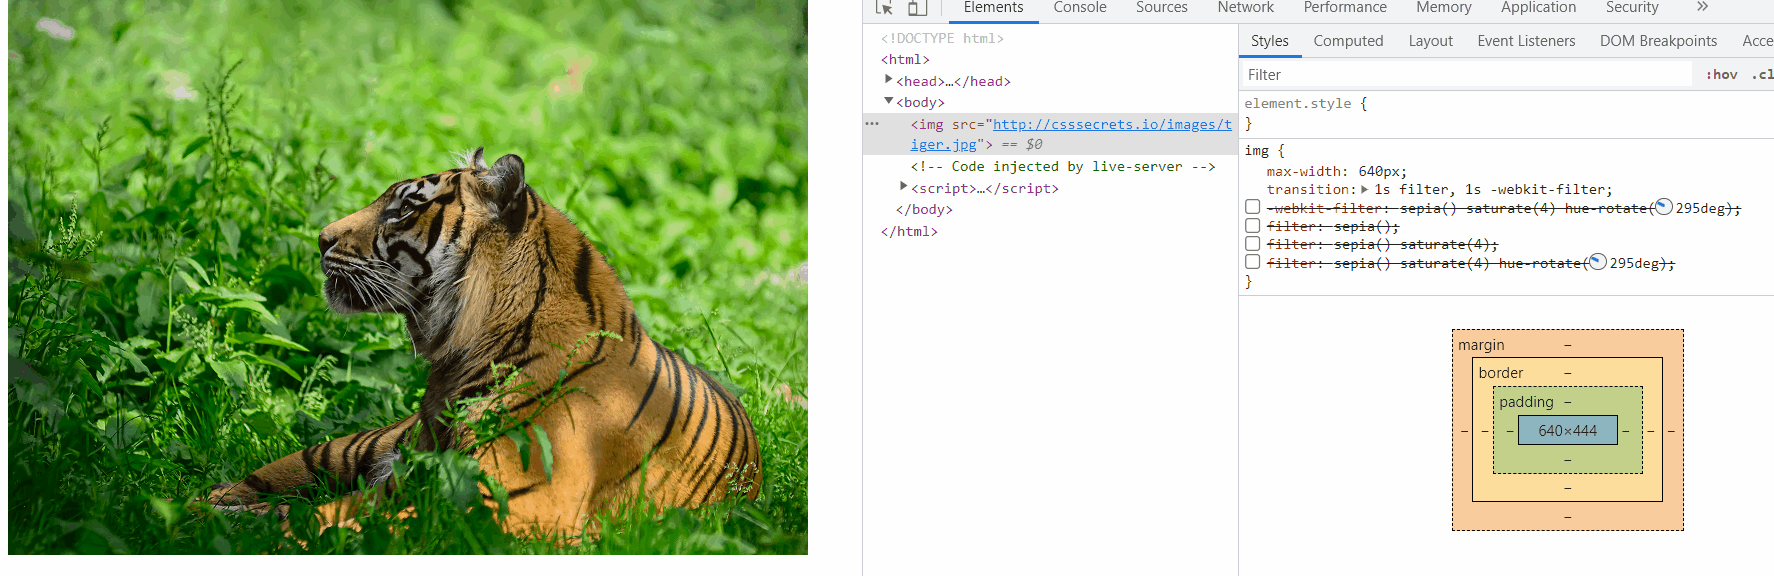Enable the filter: sepia() saturate(4) checkbox

coord(1252,244)
